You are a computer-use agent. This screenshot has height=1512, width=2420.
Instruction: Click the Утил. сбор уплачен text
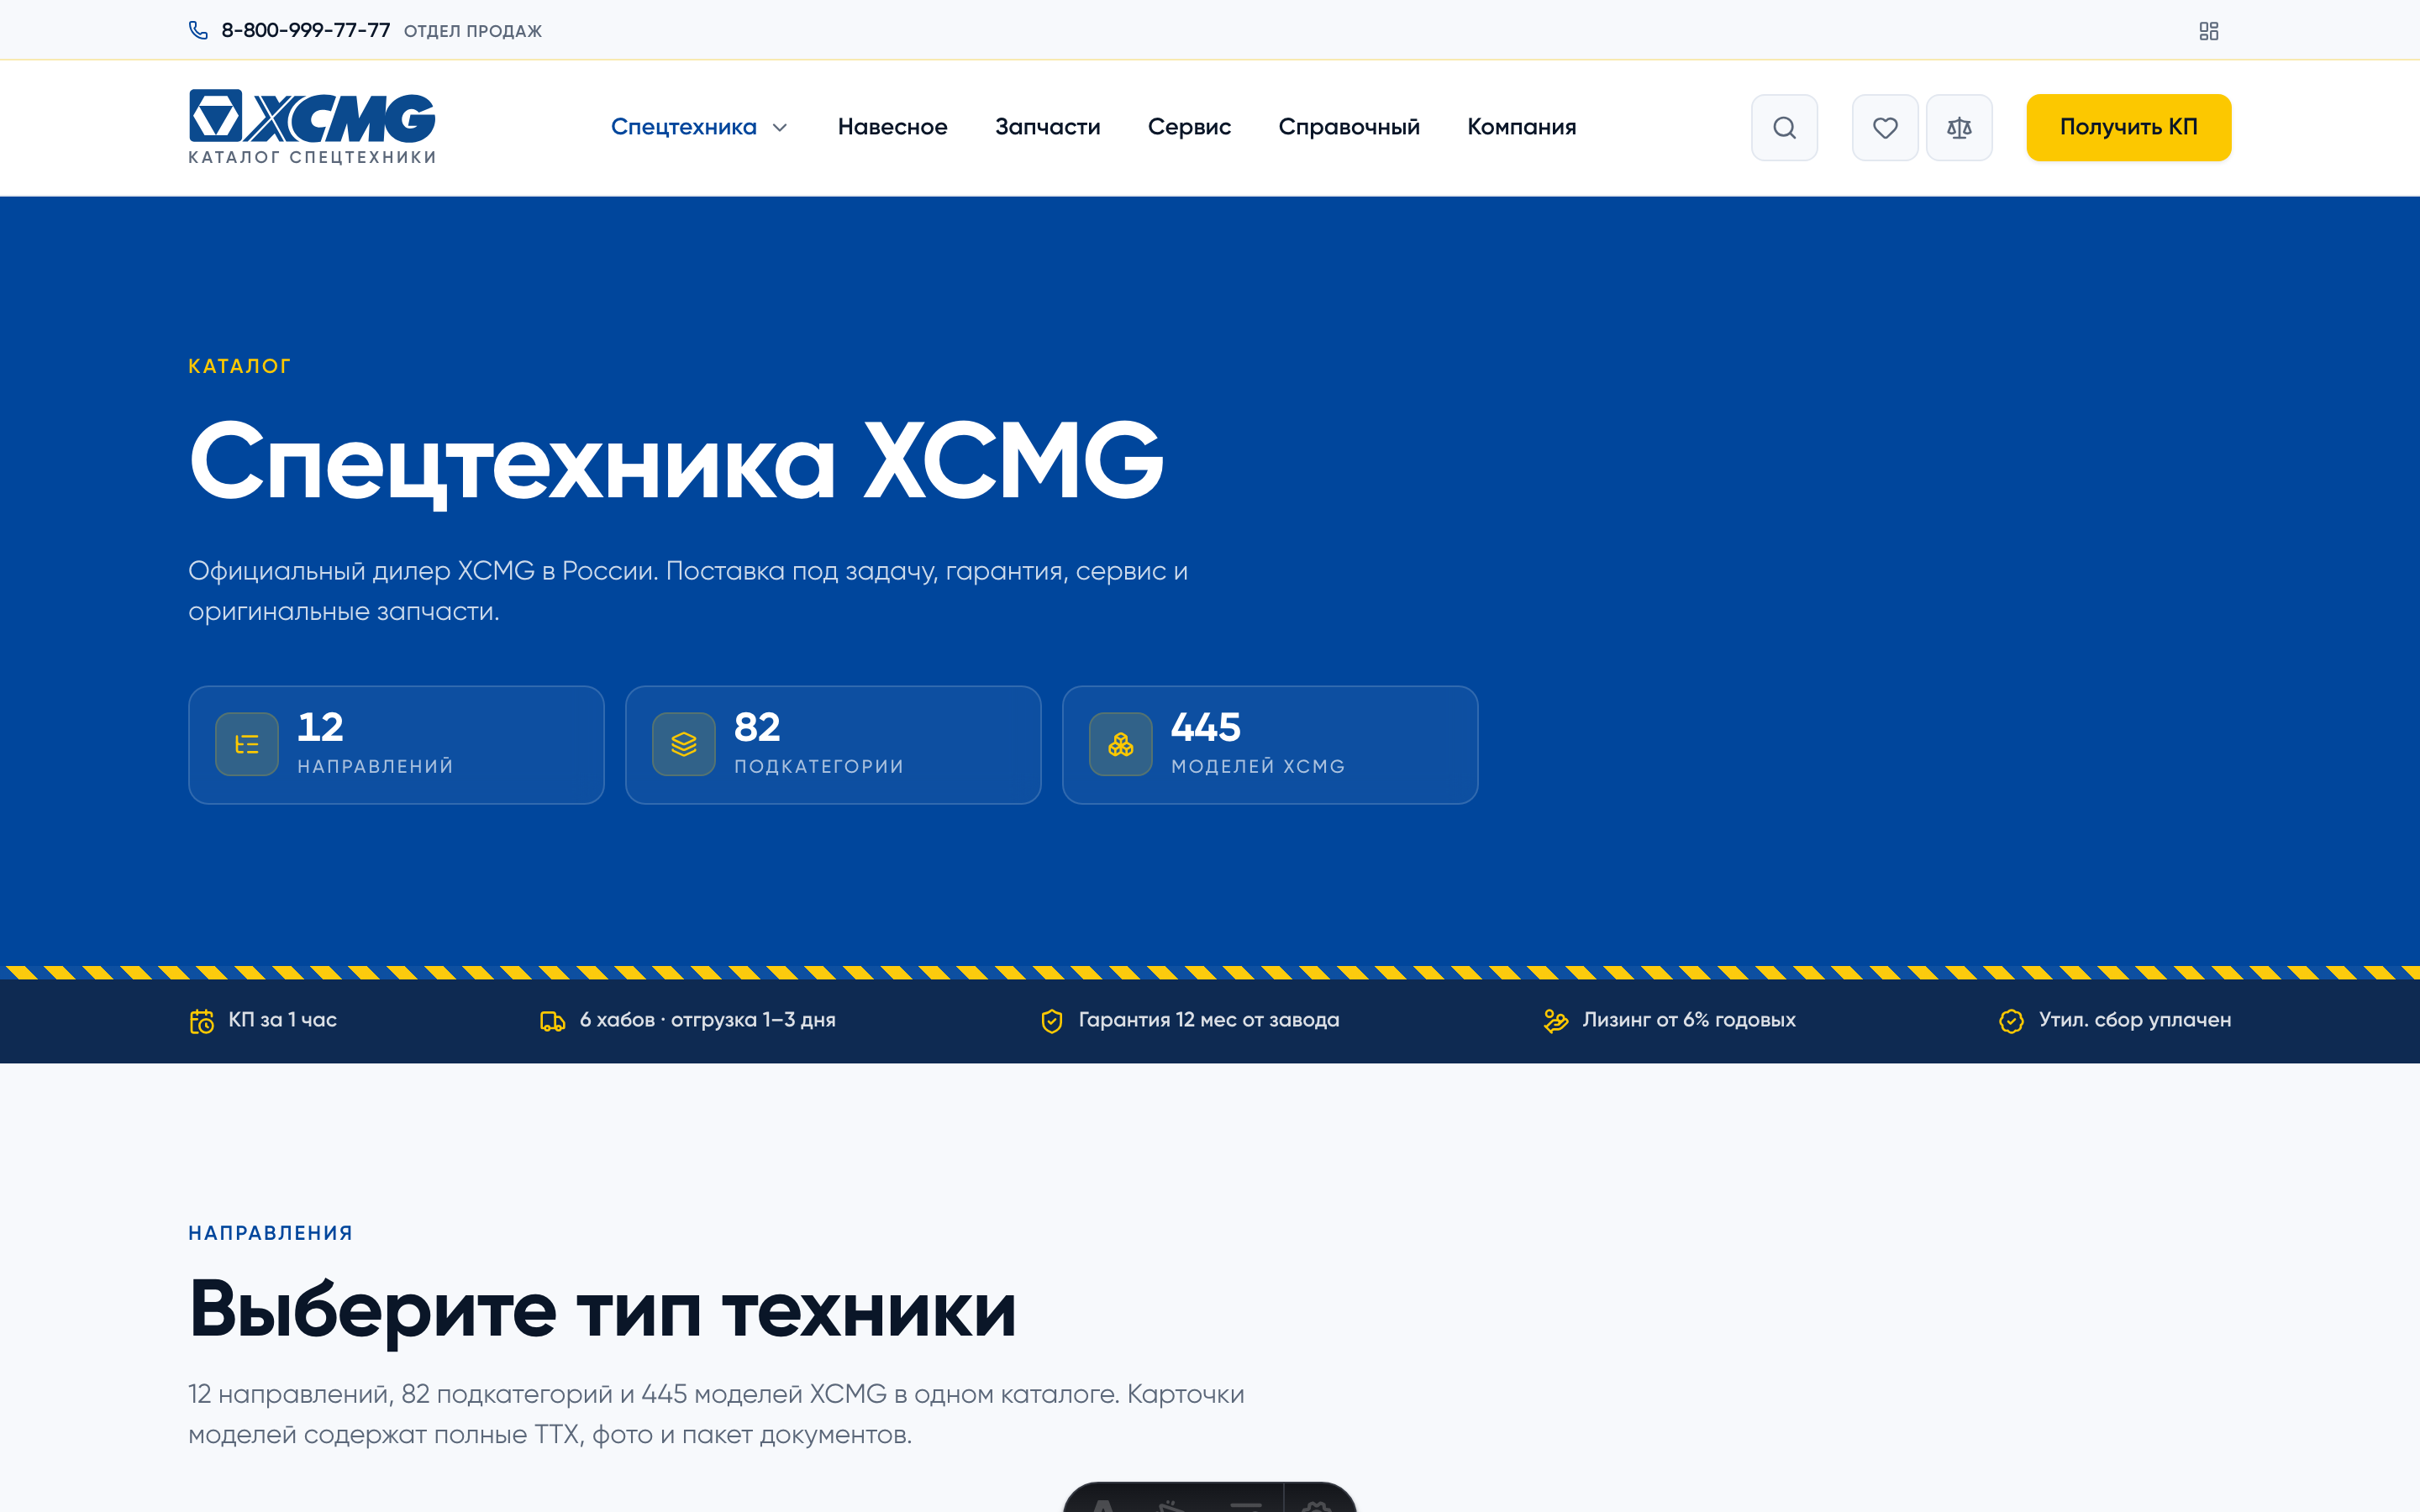tap(2135, 1020)
